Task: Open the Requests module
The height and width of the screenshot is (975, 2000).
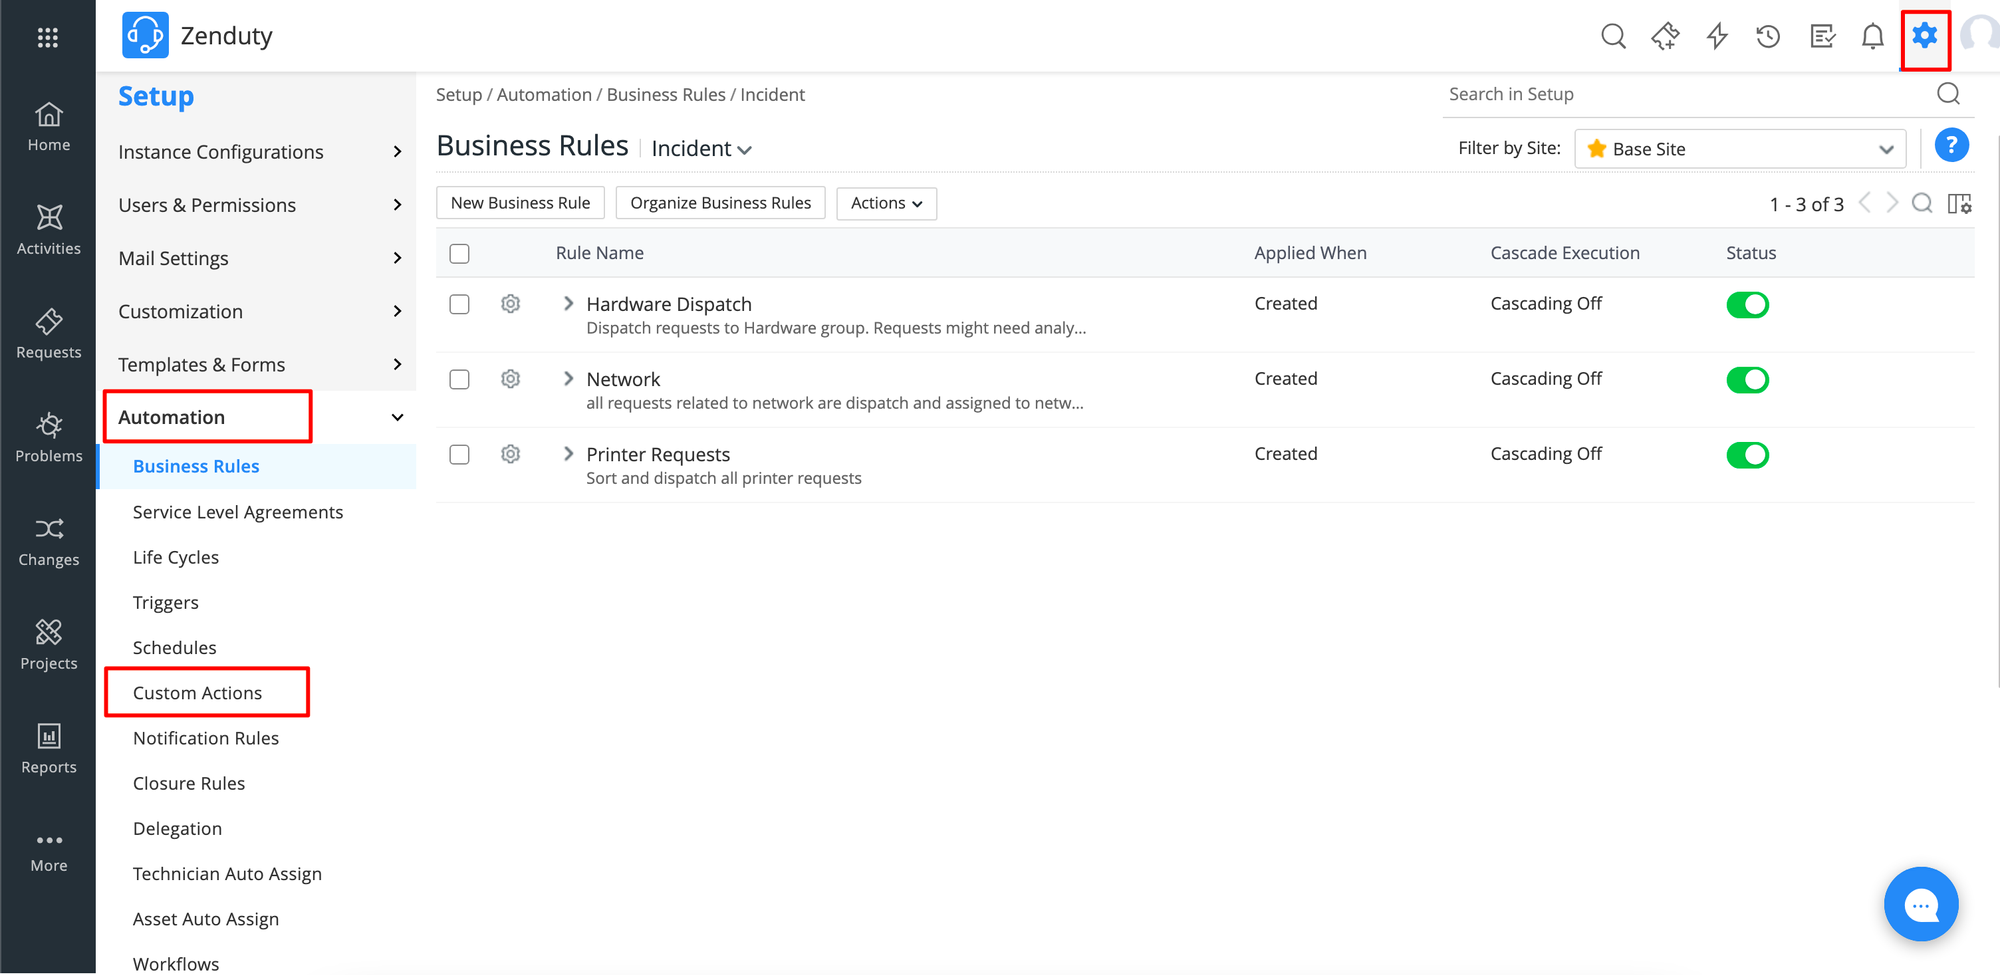Action: click(48, 335)
